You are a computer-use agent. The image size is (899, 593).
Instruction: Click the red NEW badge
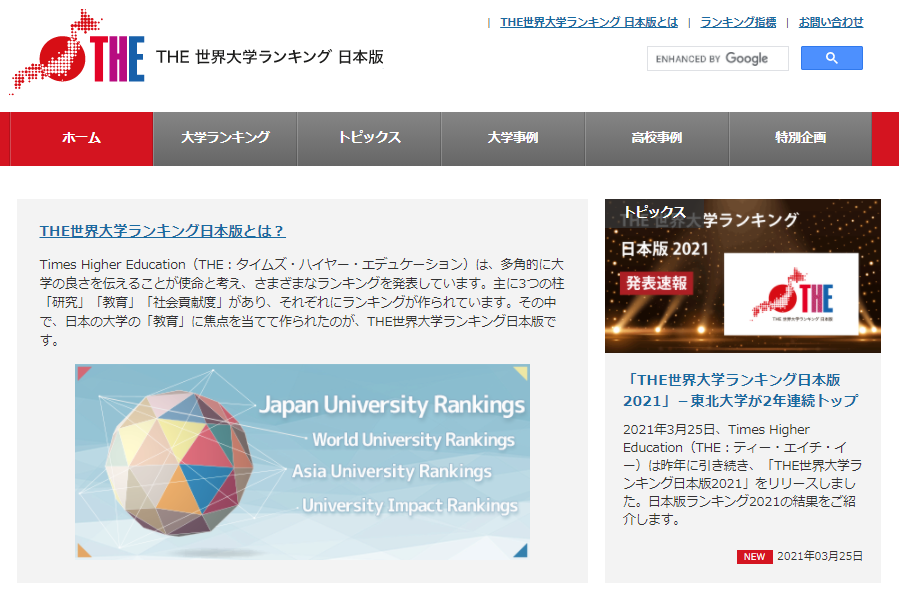click(754, 556)
